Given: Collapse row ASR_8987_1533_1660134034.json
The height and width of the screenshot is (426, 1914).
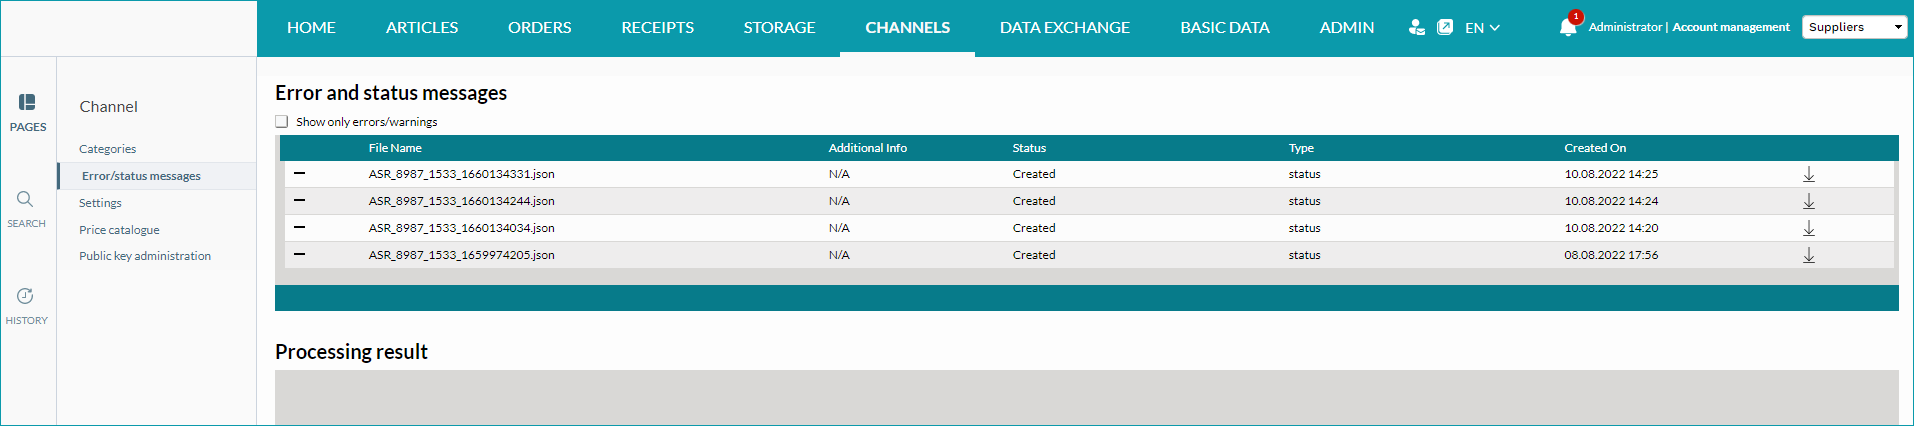Looking at the screenshot, I should 299,227.
